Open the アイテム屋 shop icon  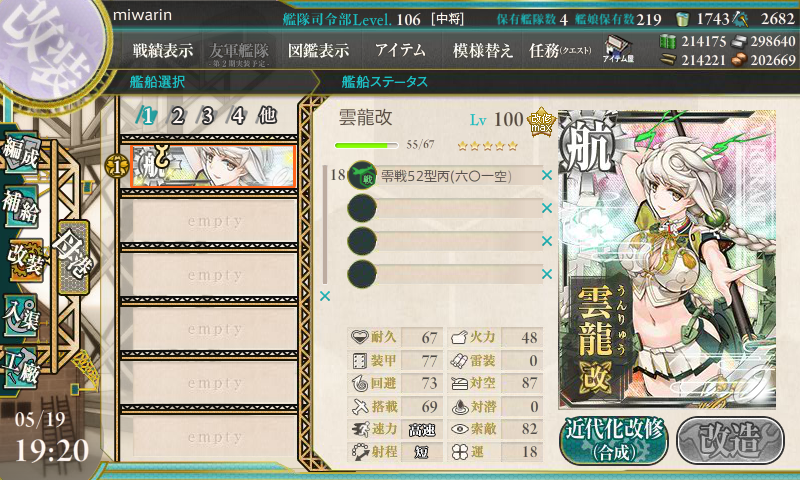[618, 49]
